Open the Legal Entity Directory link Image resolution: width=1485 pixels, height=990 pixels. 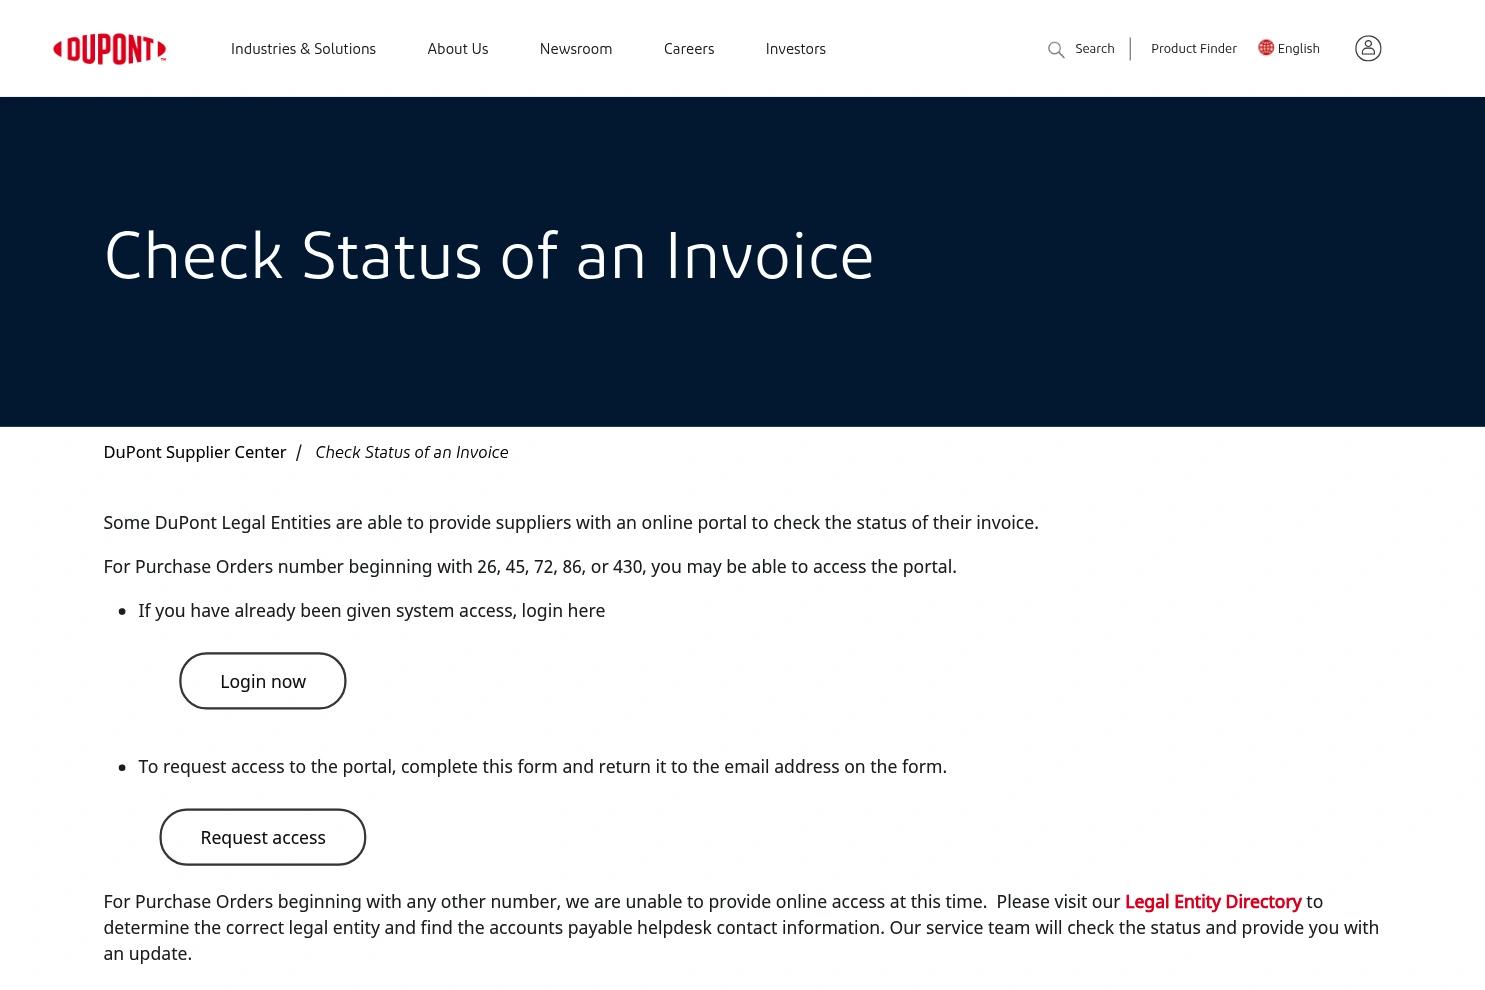click(1213, 901)
